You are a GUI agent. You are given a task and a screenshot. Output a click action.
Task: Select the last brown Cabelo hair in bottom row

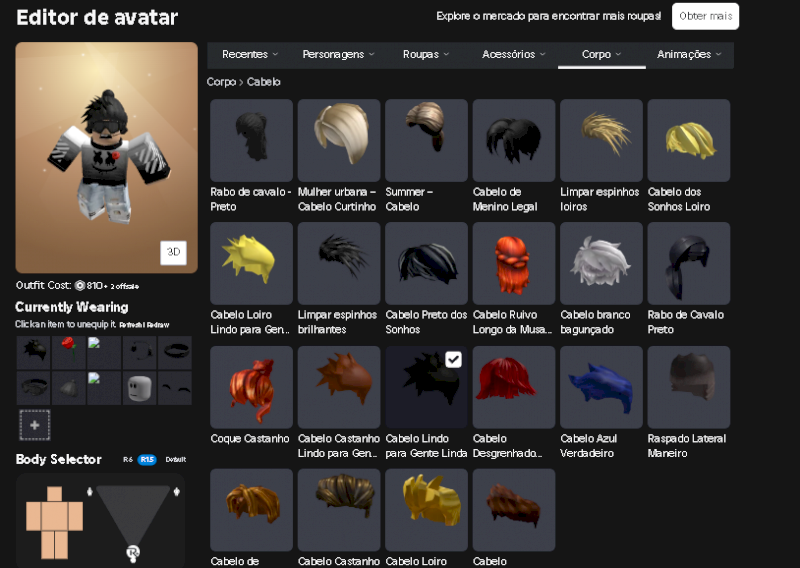[514, 510]
